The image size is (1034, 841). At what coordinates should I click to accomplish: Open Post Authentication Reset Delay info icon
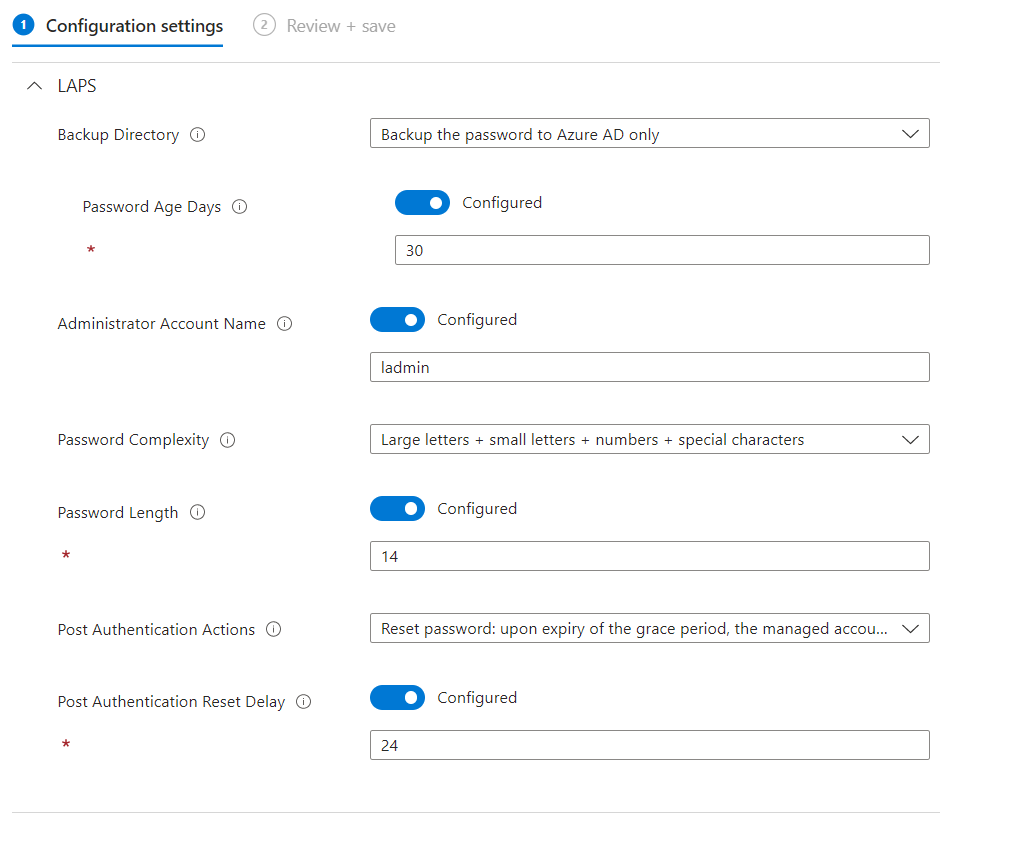tap(302, 701)
